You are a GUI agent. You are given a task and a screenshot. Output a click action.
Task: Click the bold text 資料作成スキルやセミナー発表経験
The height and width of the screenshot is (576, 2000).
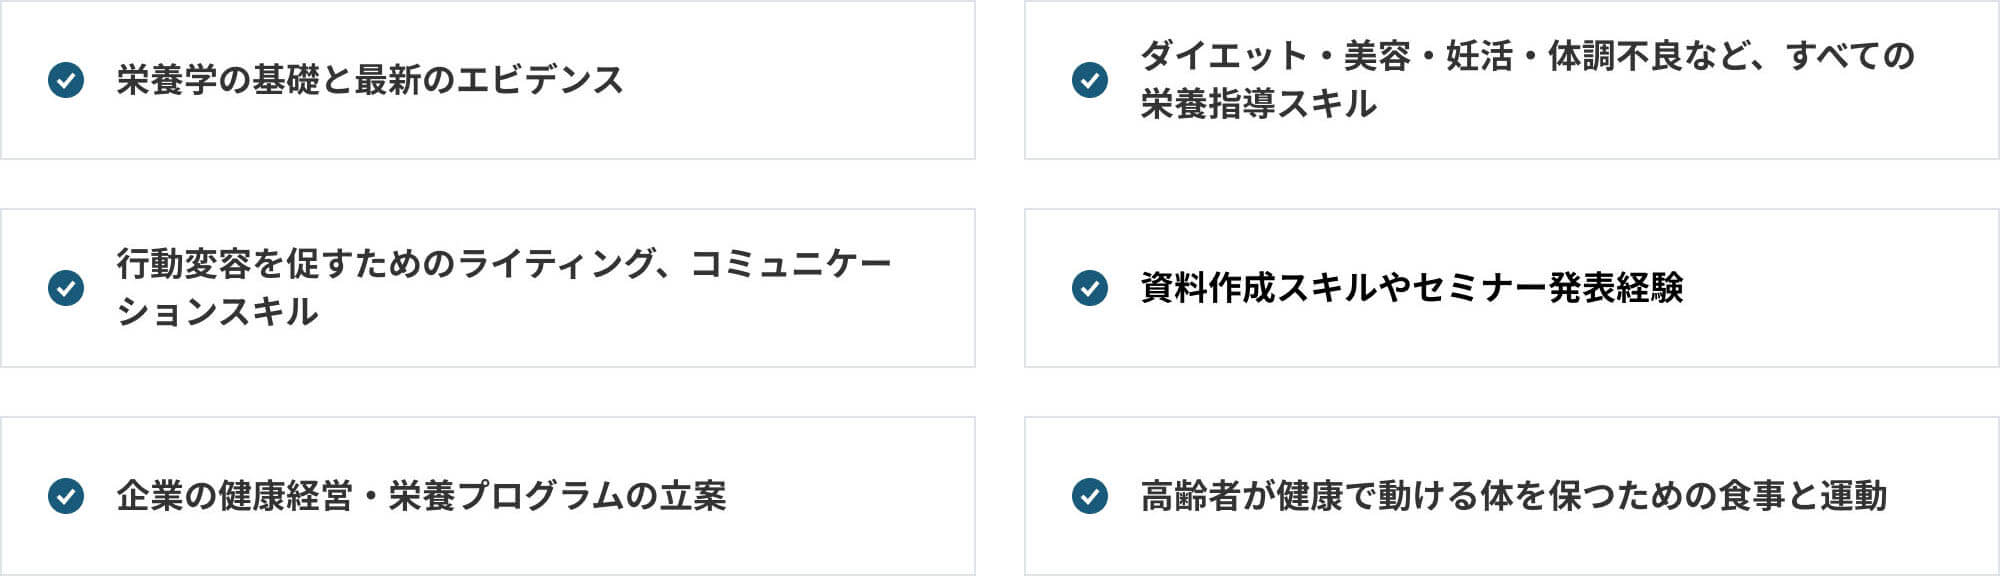click(1412, 288)
